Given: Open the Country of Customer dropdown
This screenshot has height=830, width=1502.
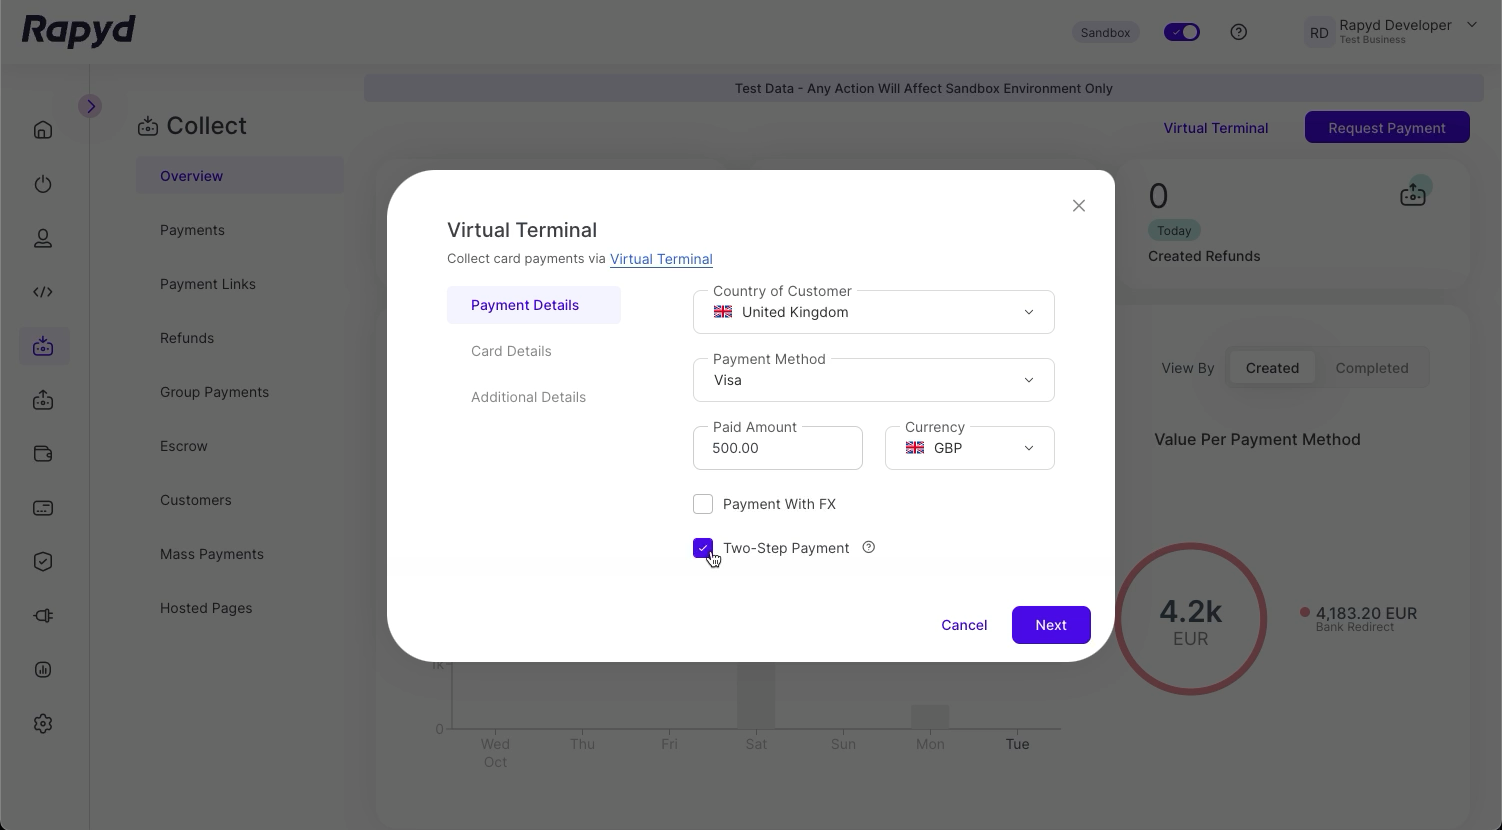Looking at the screenshot, I should 873,312.
